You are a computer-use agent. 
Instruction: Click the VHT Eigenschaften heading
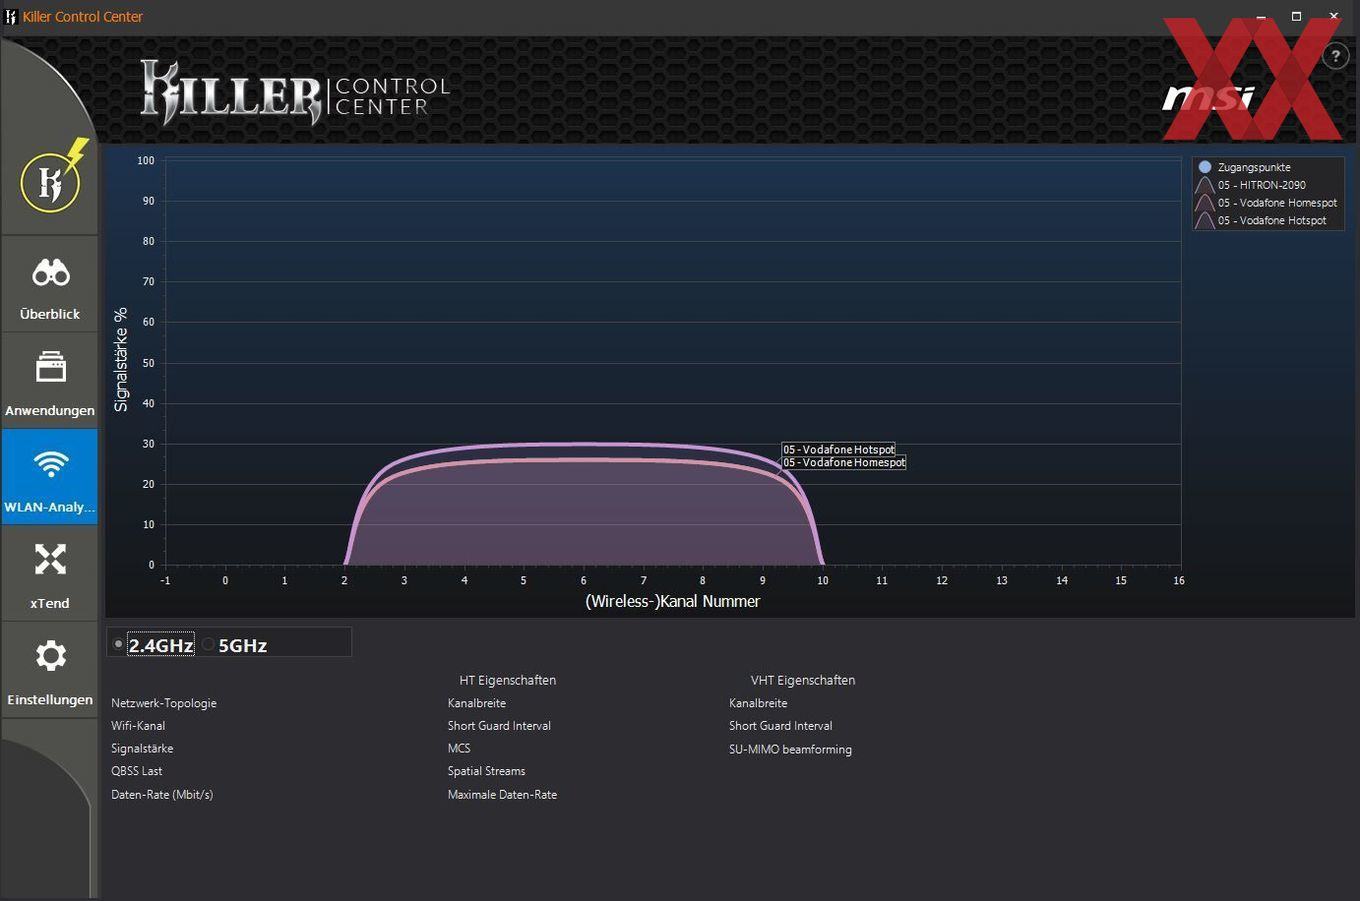click(803, 680)
